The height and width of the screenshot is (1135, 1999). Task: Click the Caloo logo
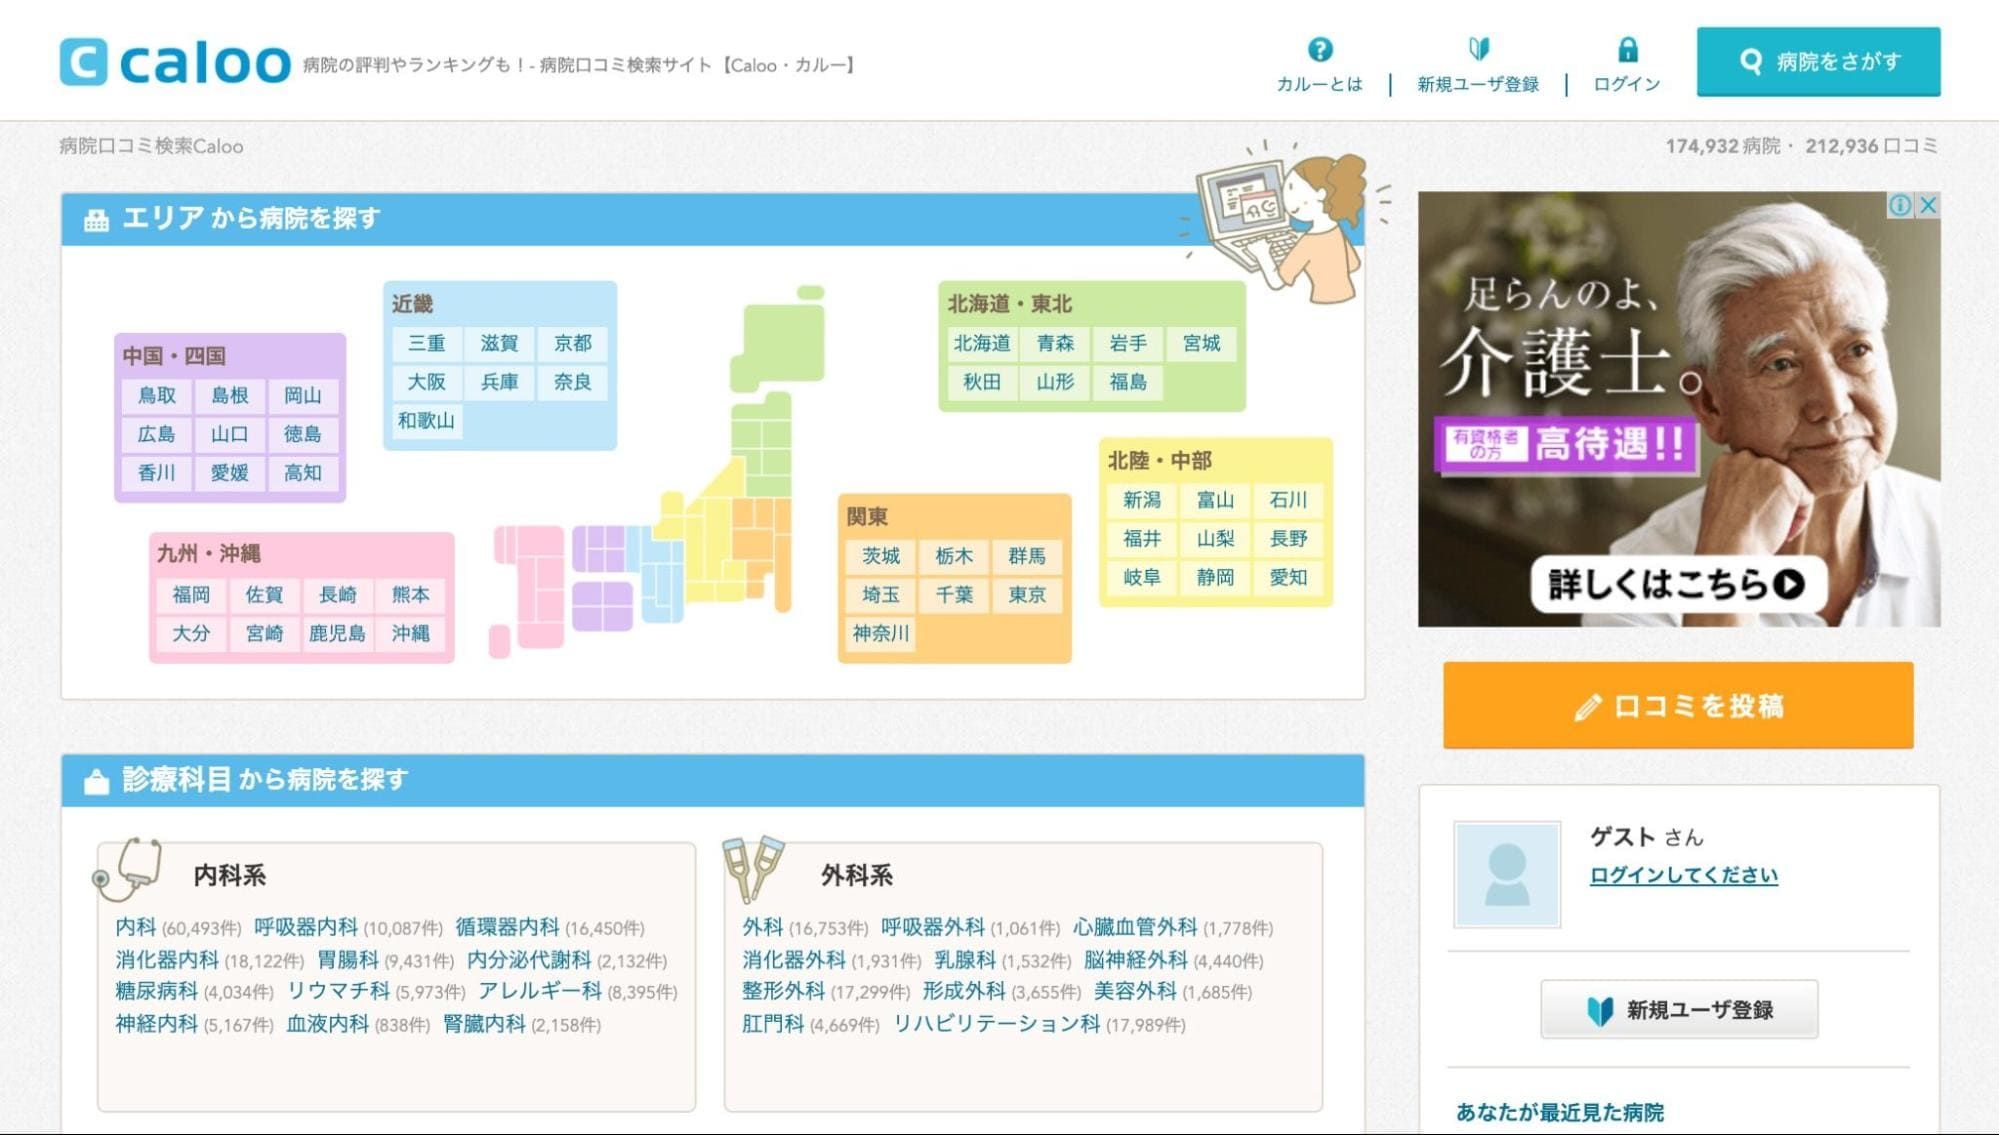175,62
